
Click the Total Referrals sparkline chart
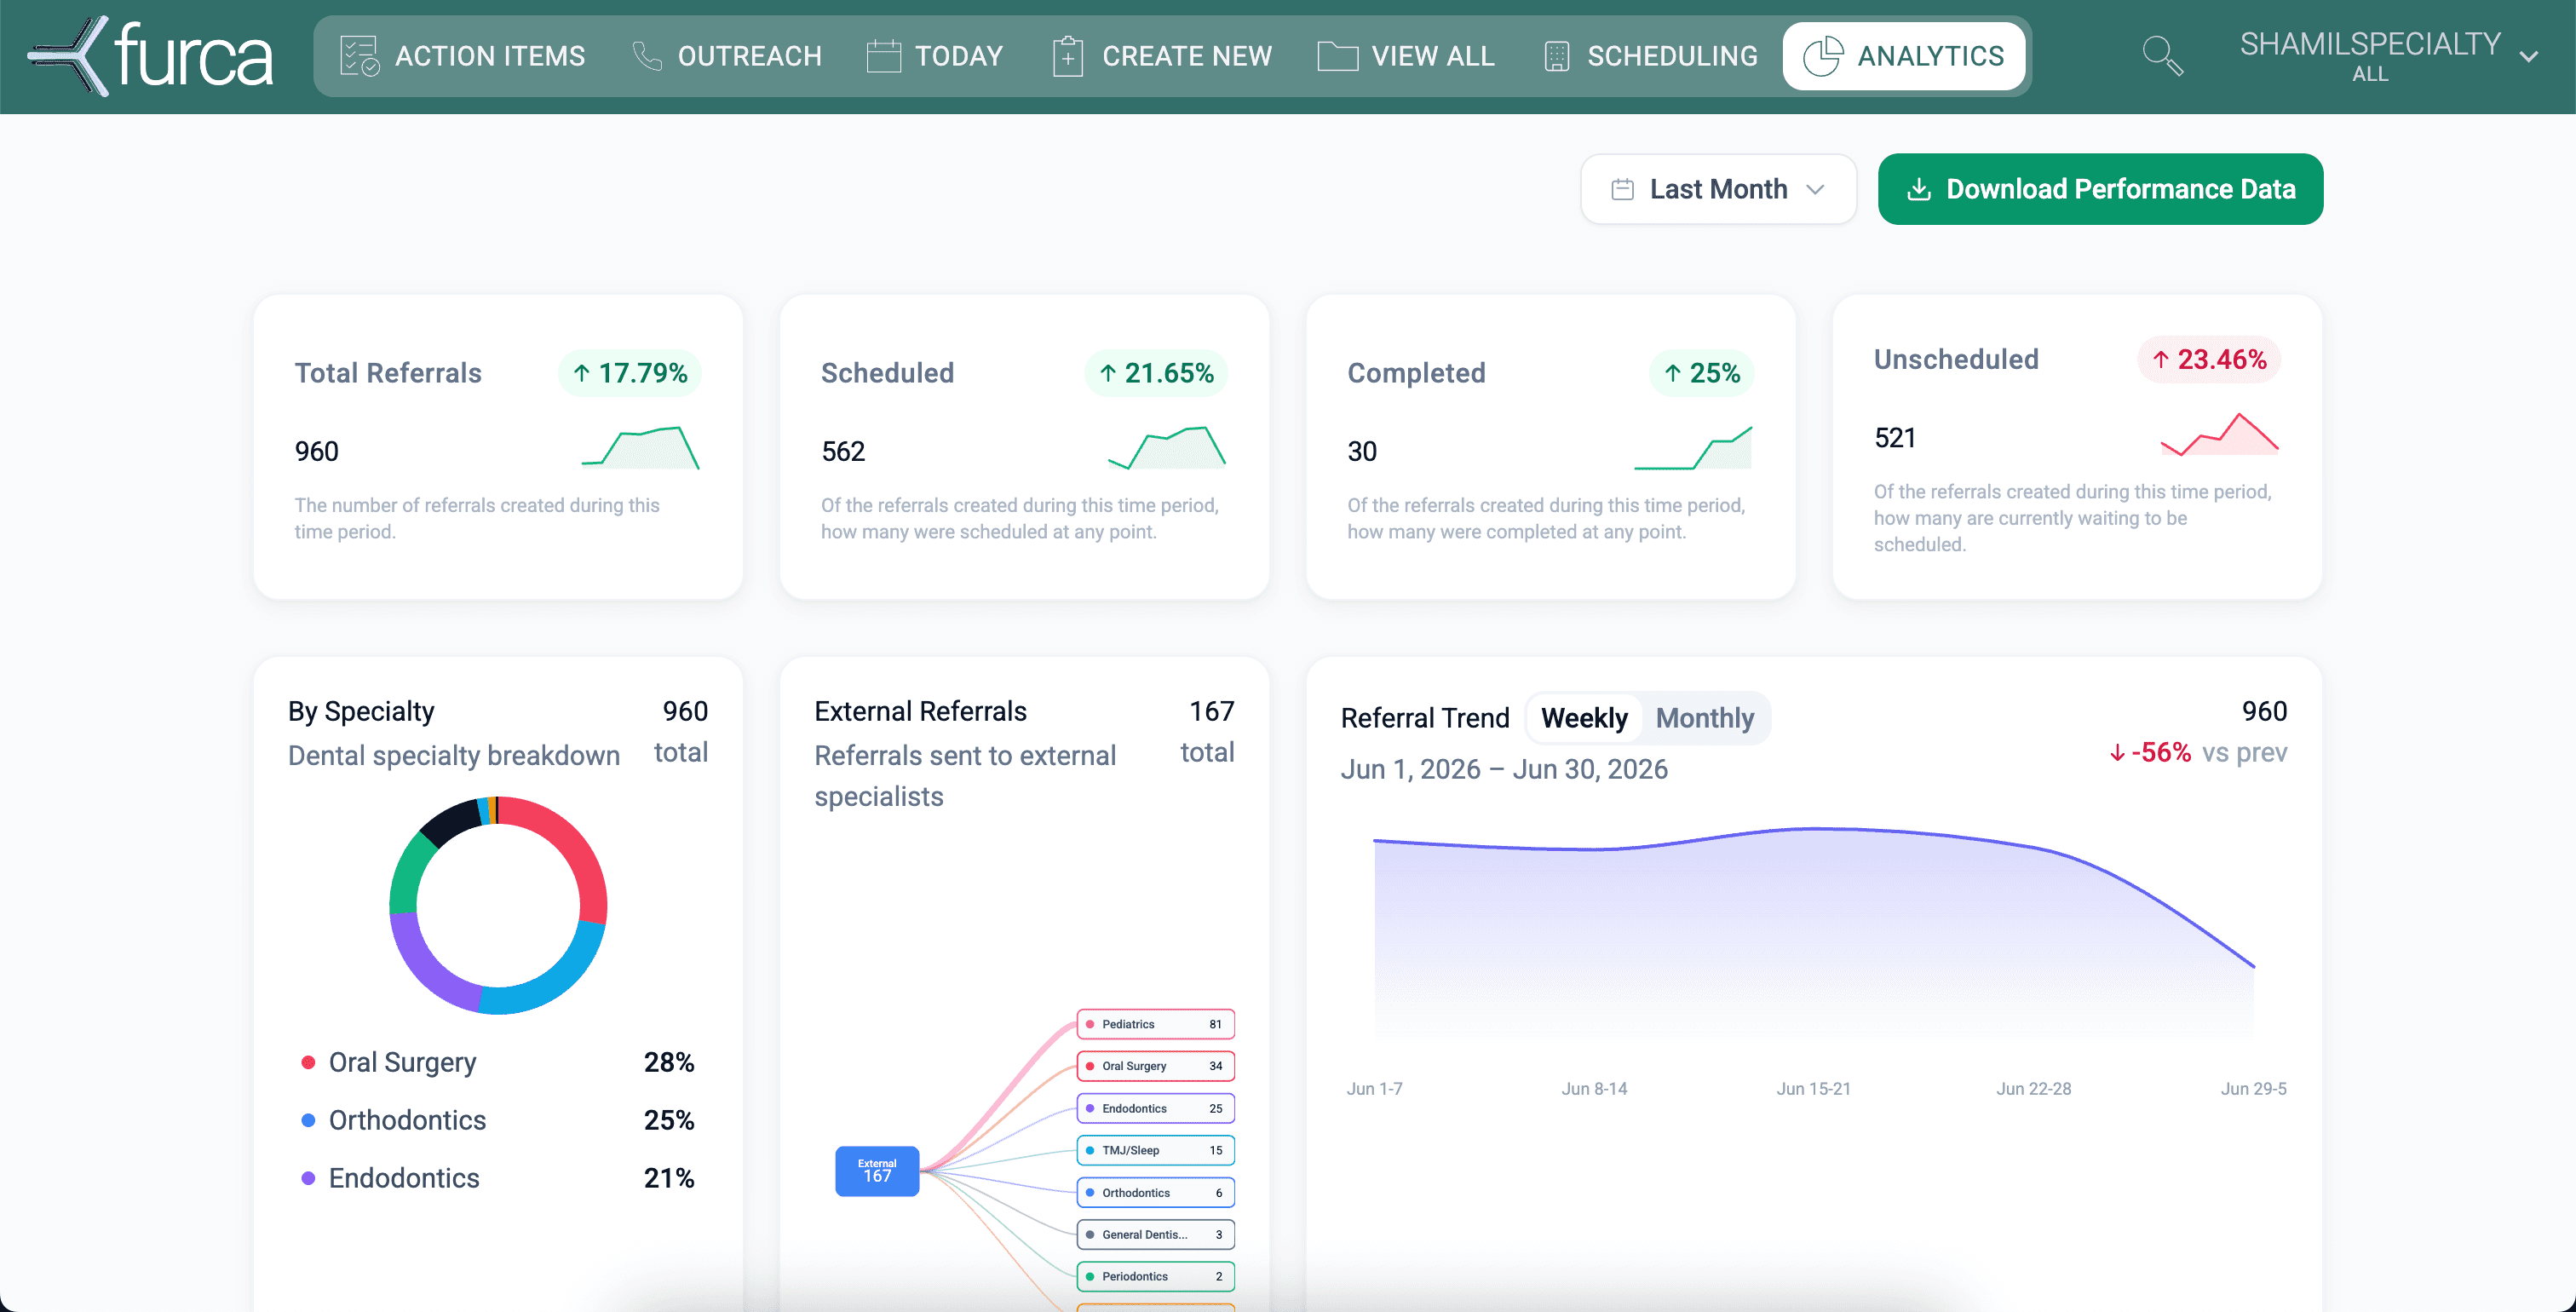click(x=640, y=447)
